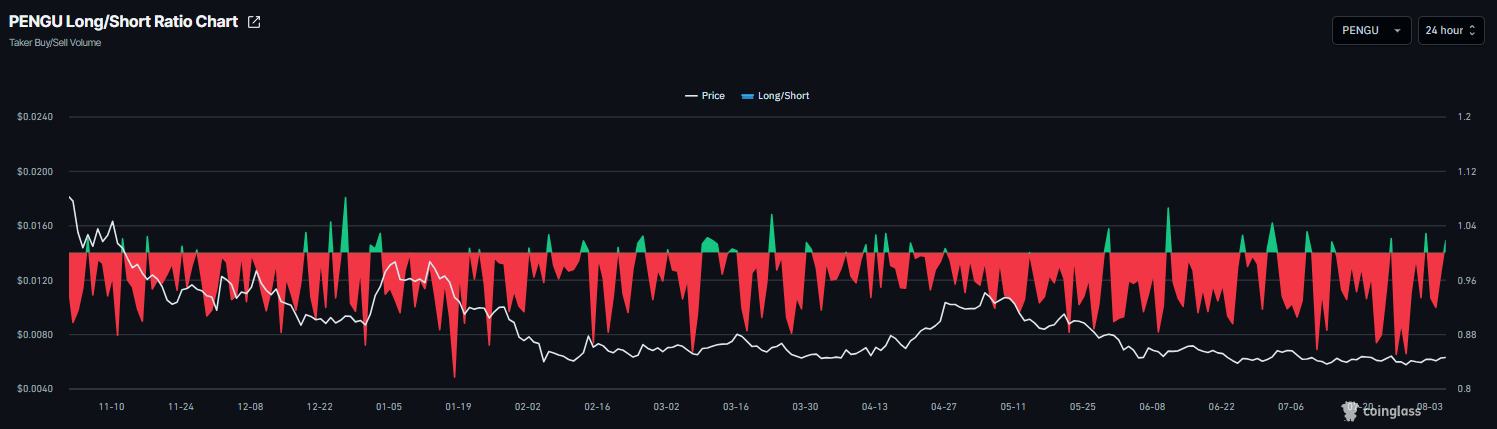Click the $0.0120 price axis label
Screen dimensions: 1497x429
click(35, 280)
